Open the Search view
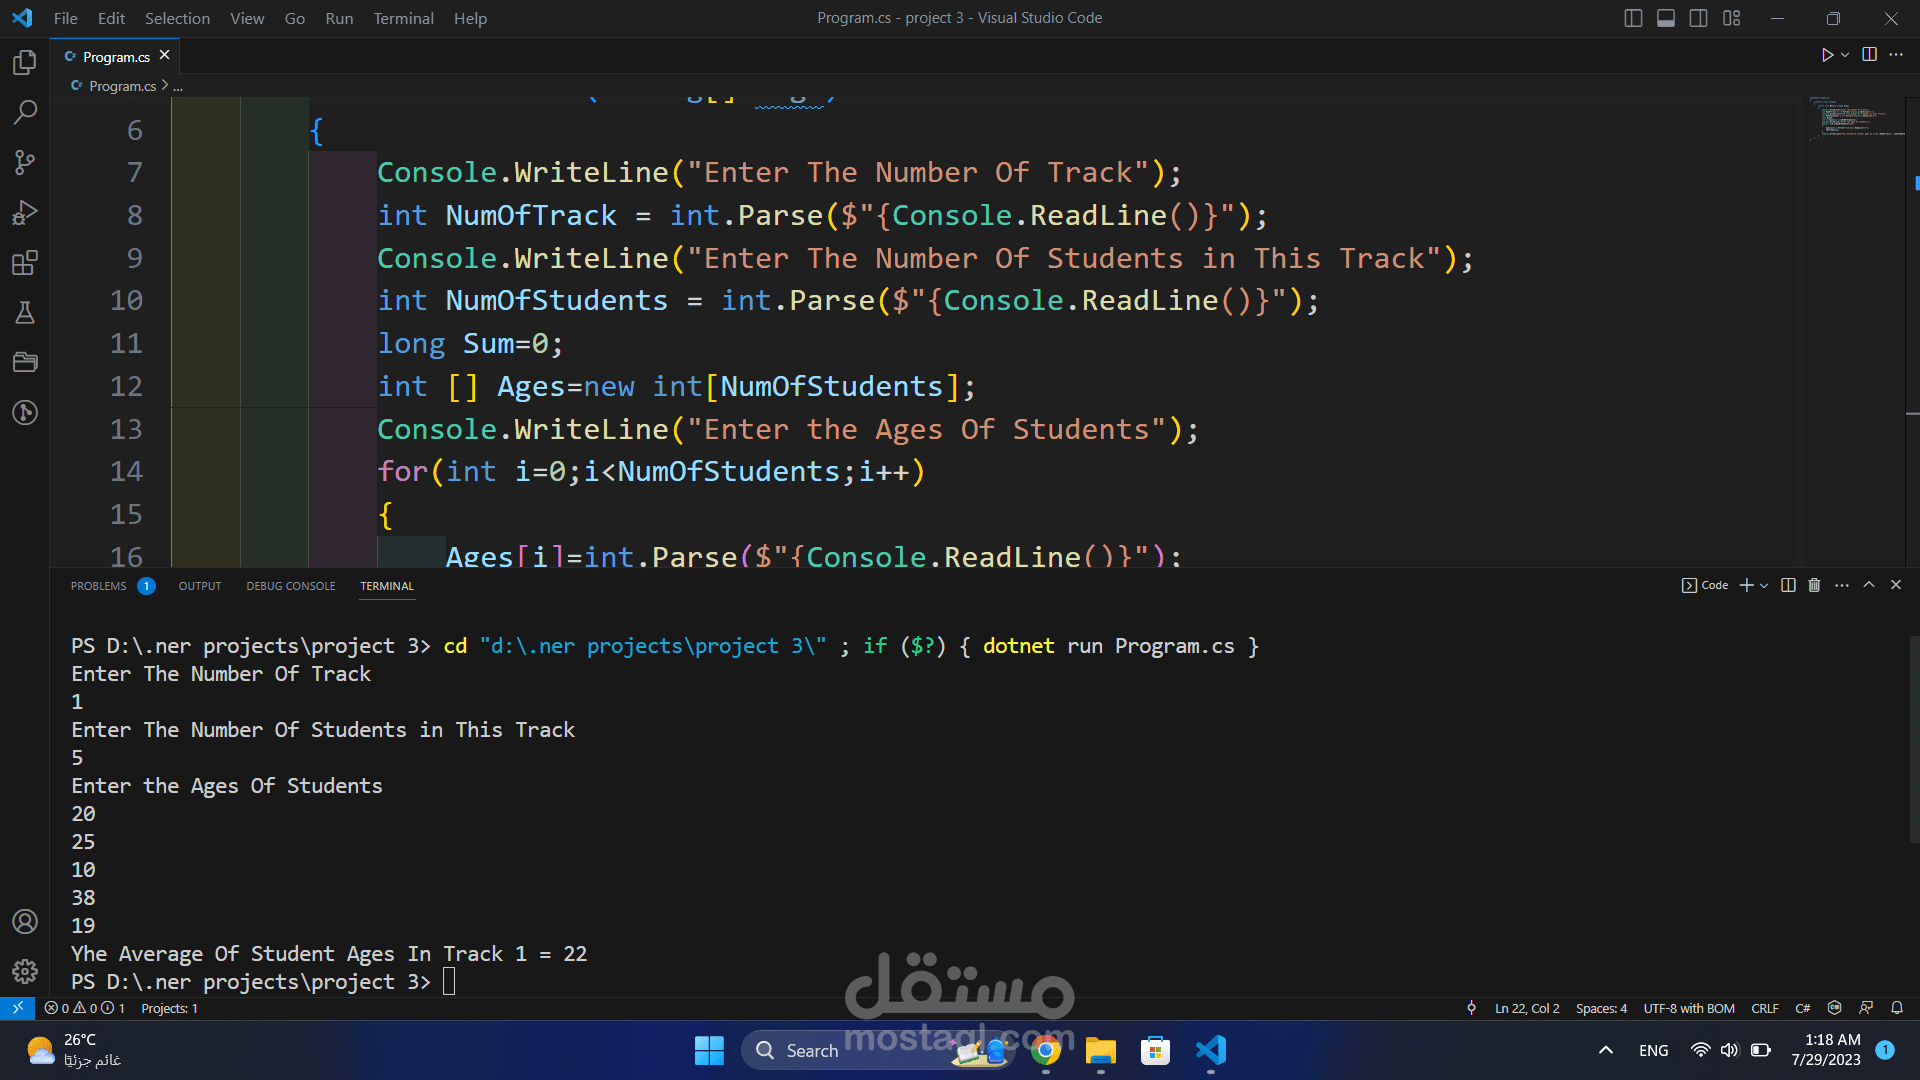The height and width of the screenshot is (1080, 1920). (25, 112)
